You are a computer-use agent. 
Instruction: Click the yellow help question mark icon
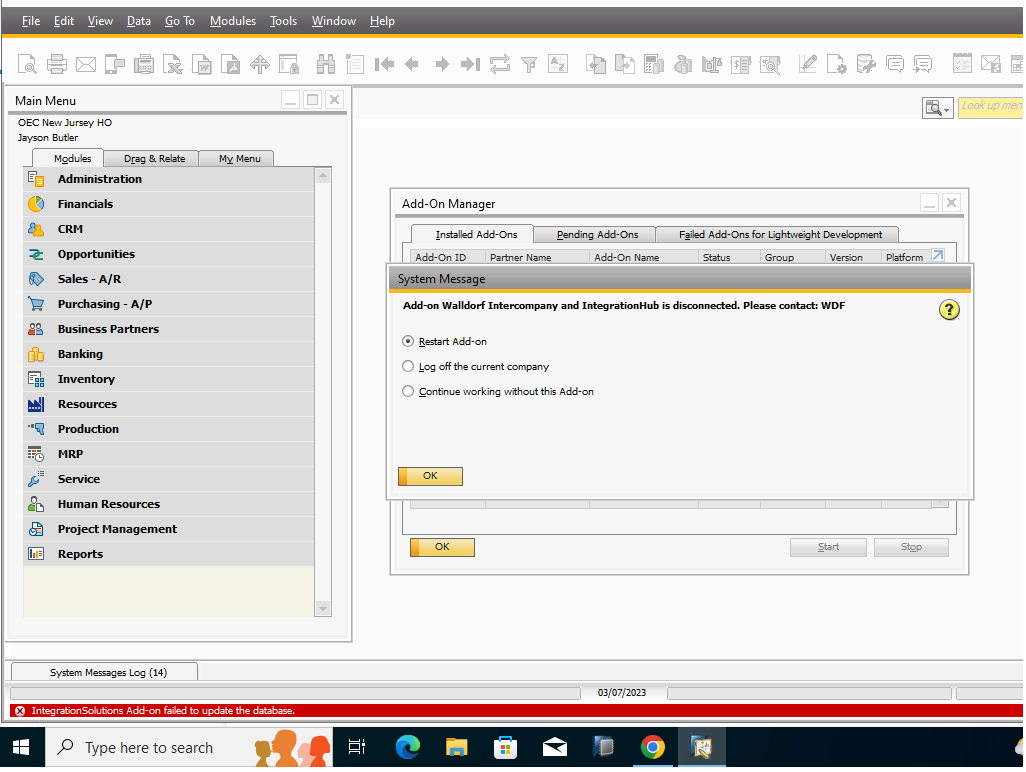pyautogui.click(x=949, y=310)
